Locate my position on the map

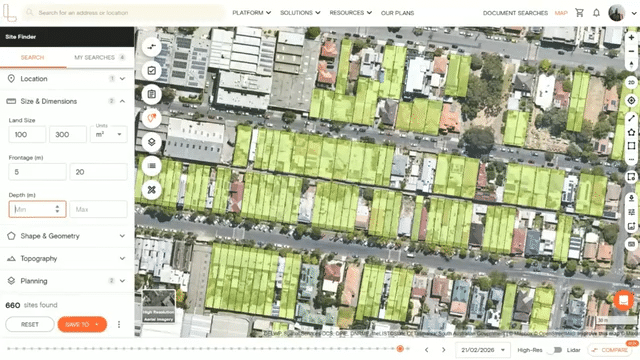point(631,100)
